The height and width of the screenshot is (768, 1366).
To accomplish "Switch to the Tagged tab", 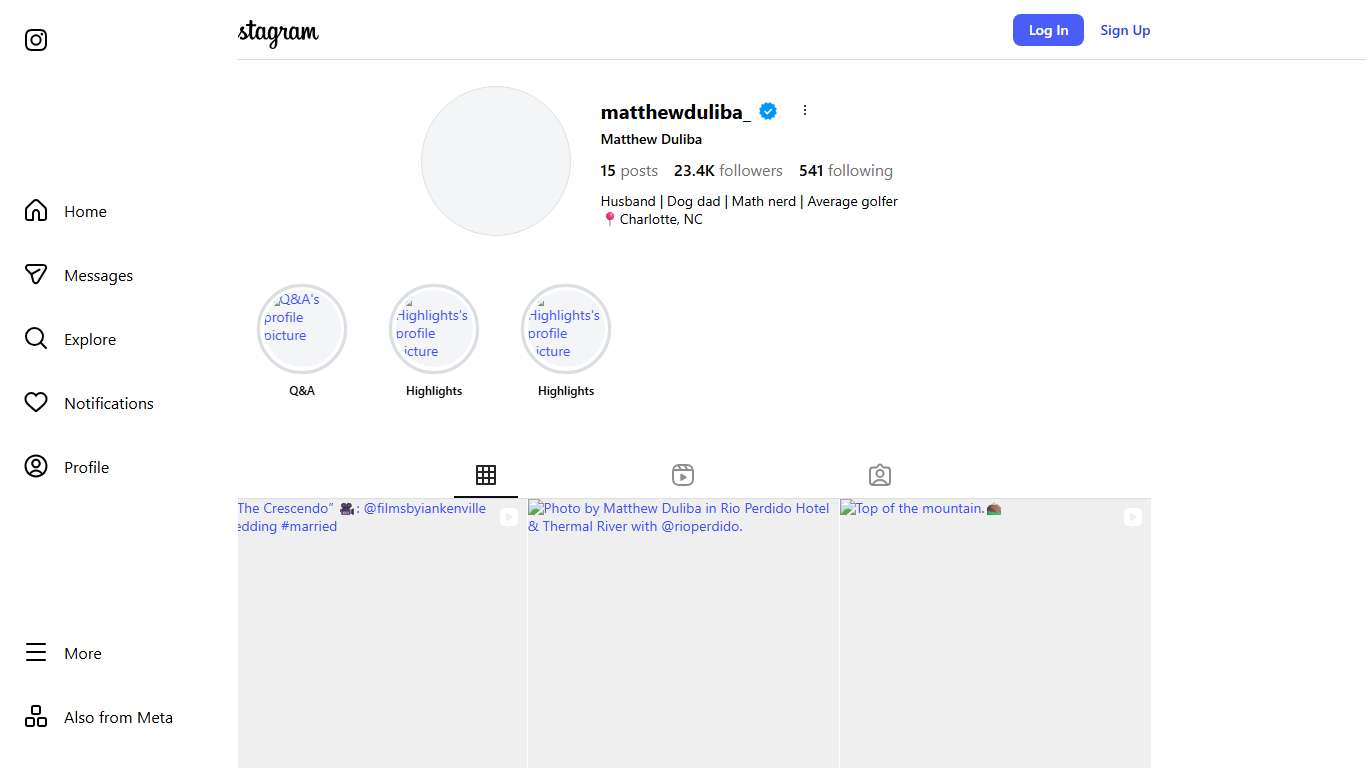I will tap(879, 475).
